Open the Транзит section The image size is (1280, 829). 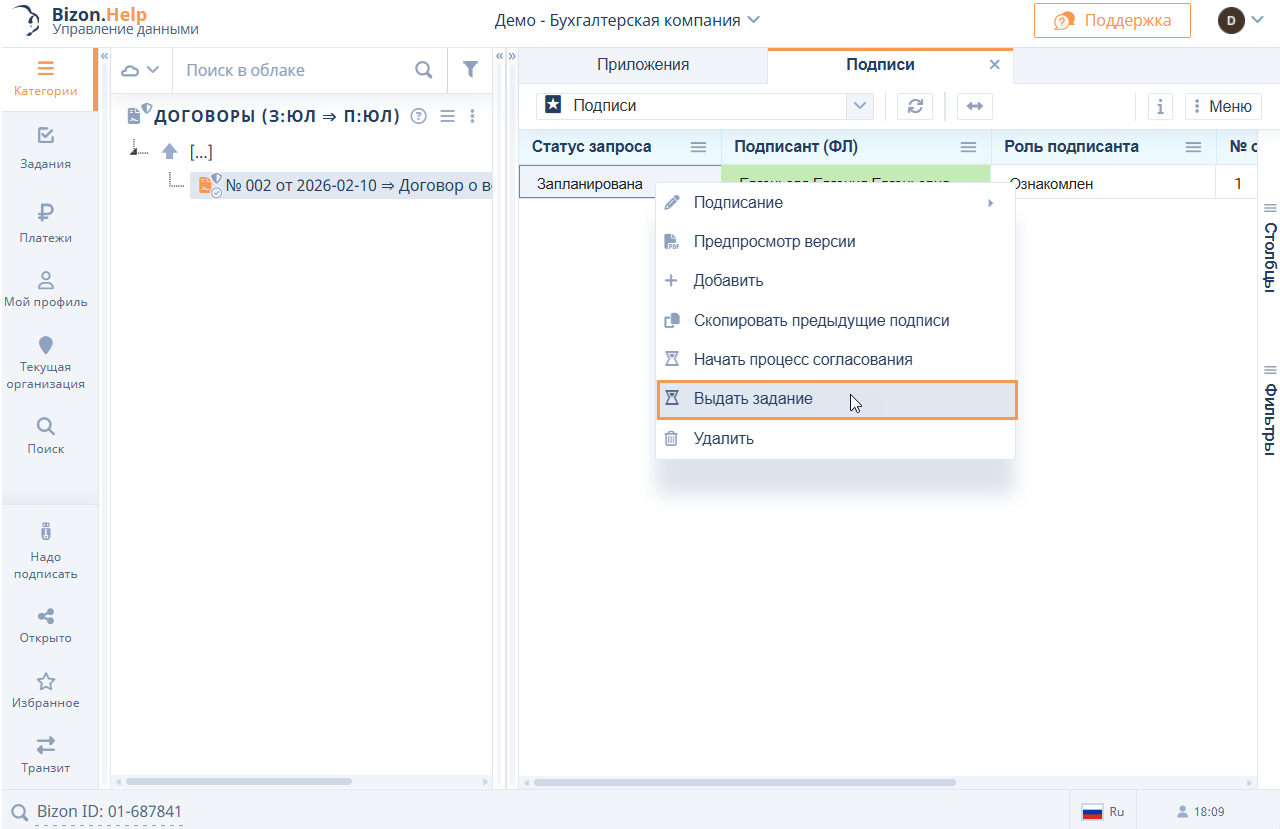click(45, 755)
